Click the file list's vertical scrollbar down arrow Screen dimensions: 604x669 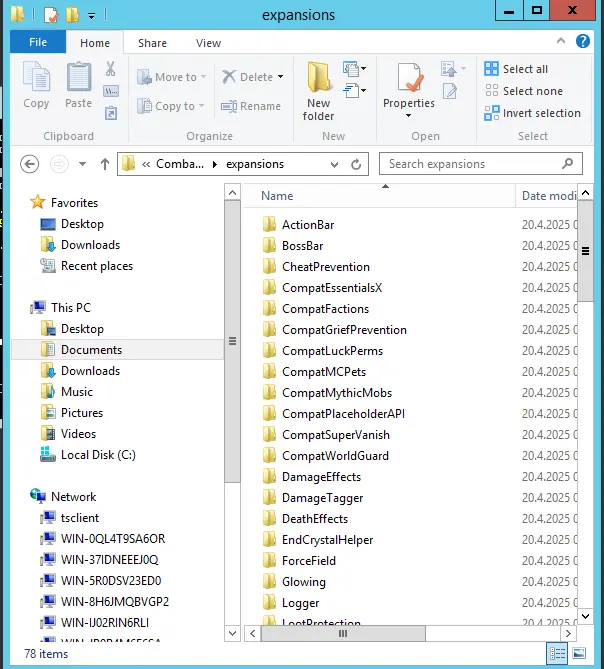coord(586,616)
